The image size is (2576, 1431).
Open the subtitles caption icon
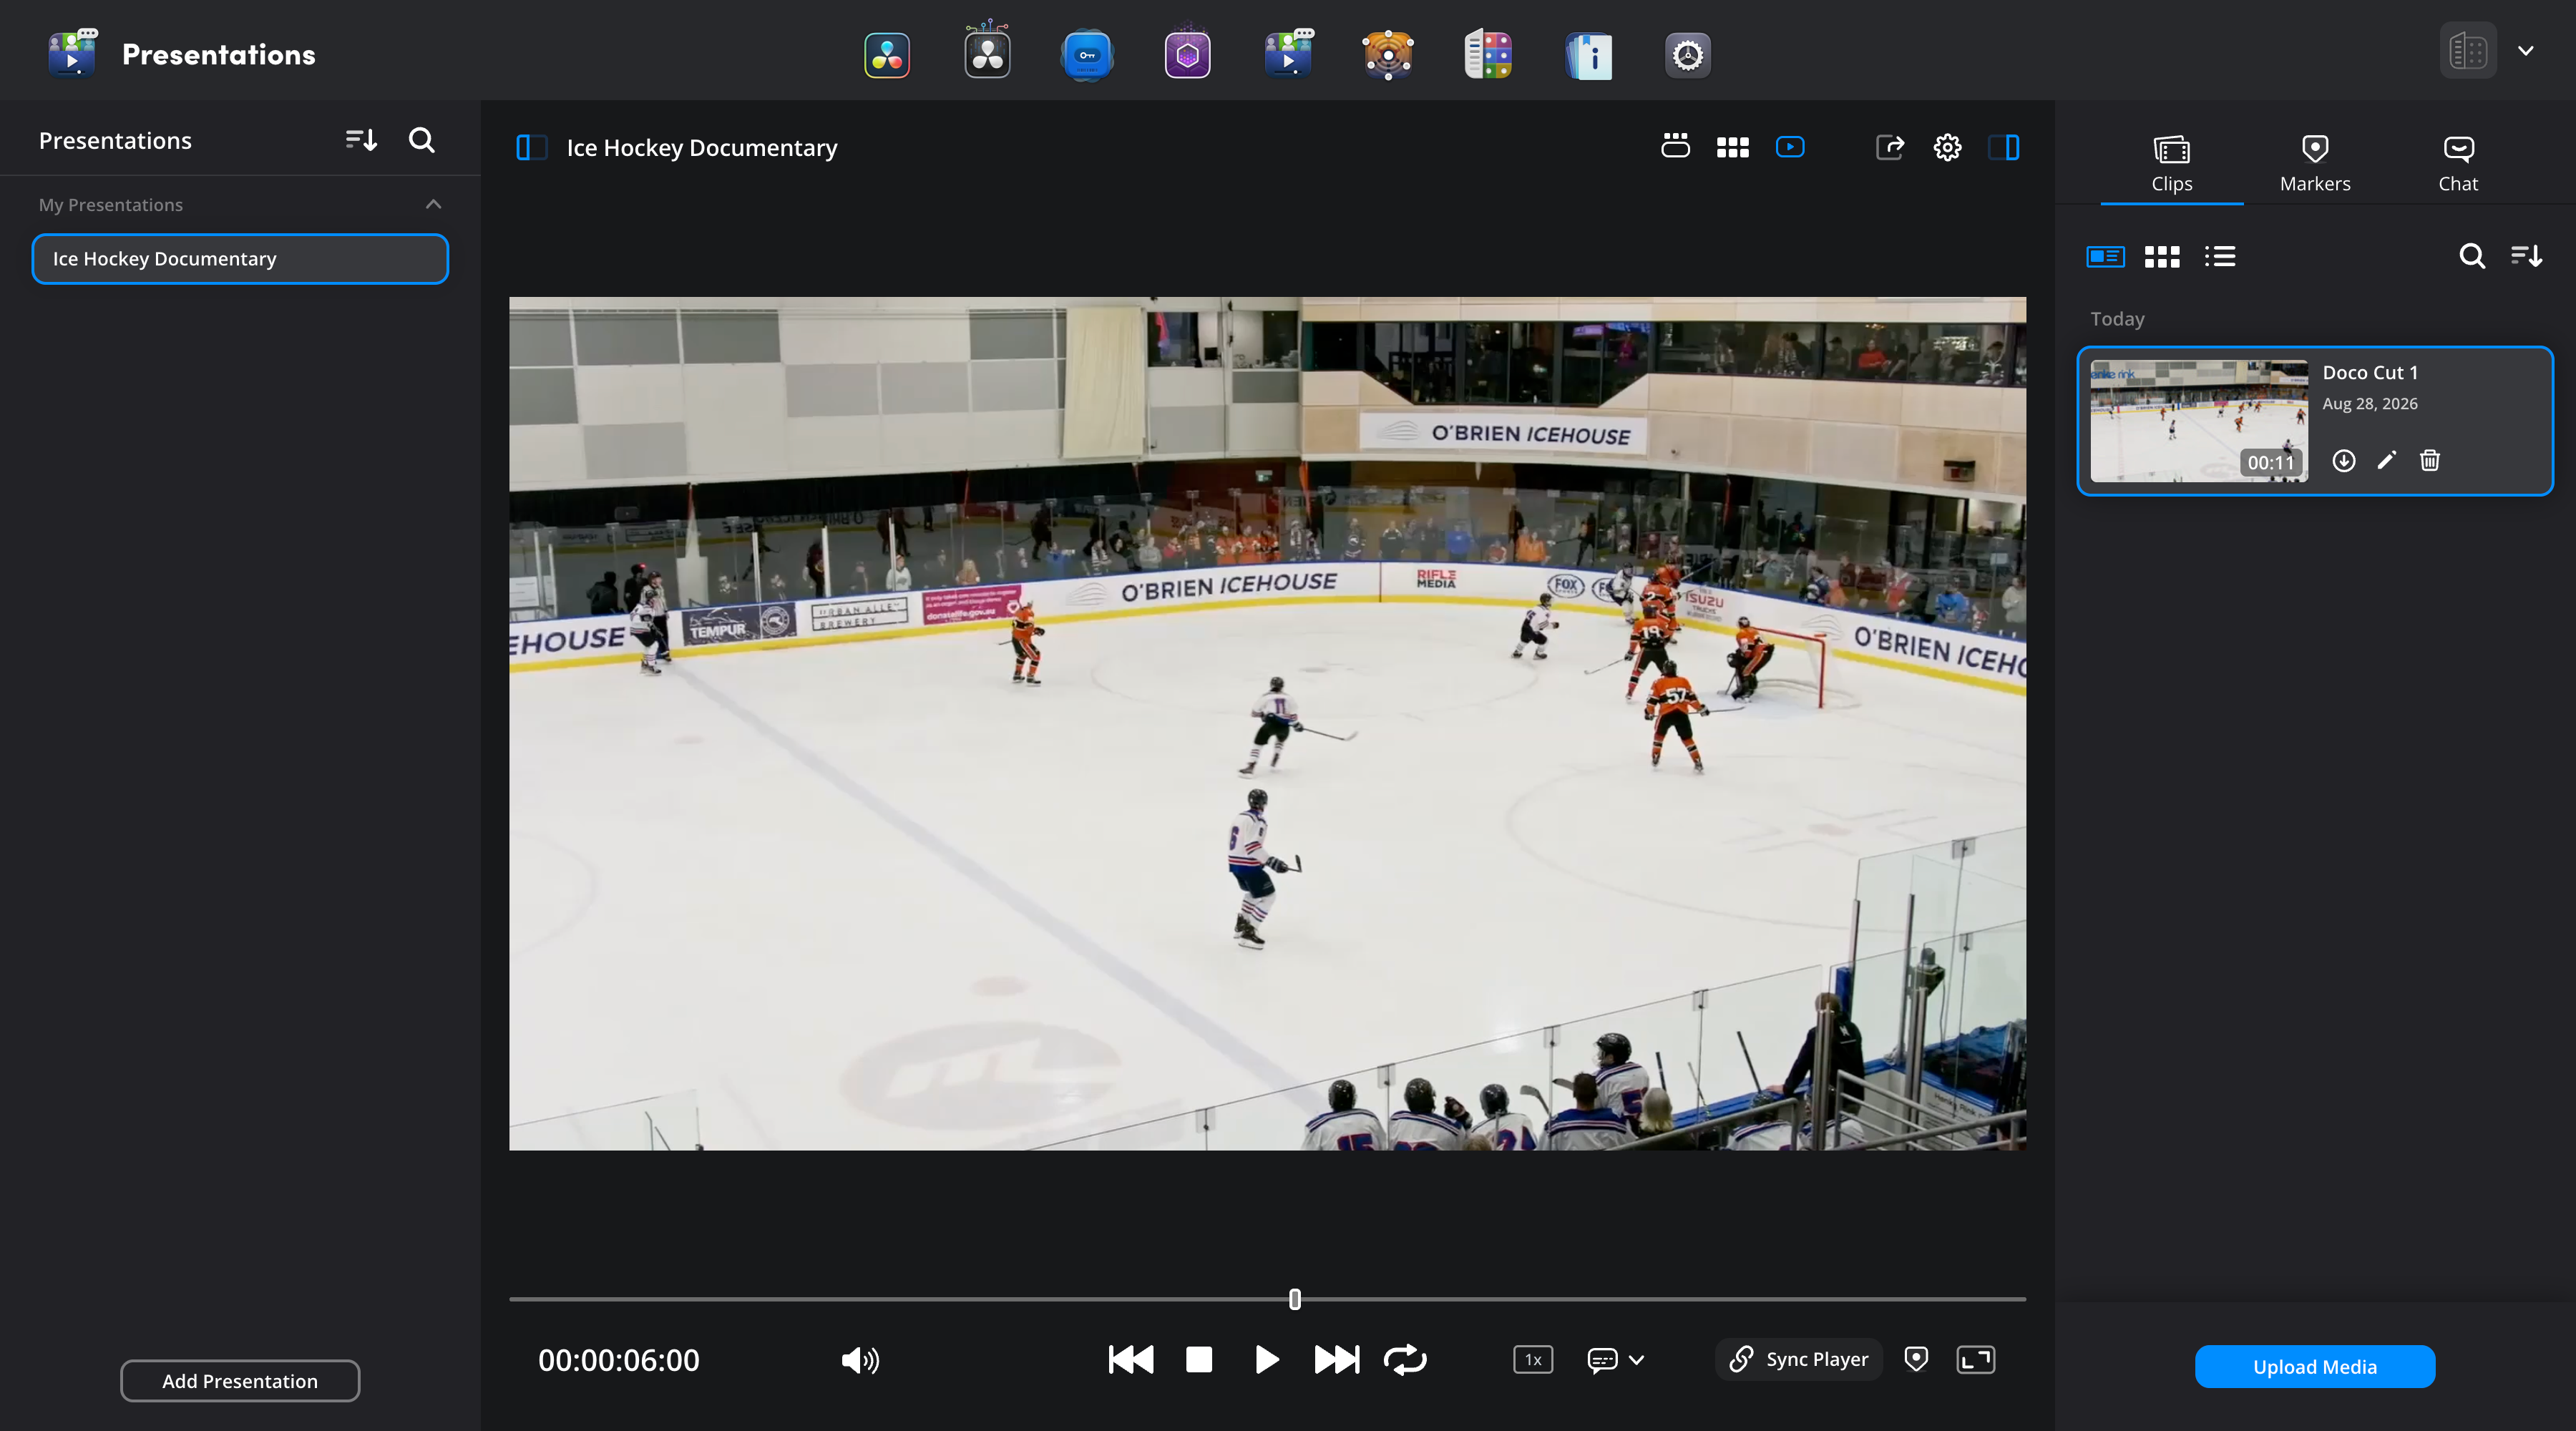(x=1602, y=1360)
